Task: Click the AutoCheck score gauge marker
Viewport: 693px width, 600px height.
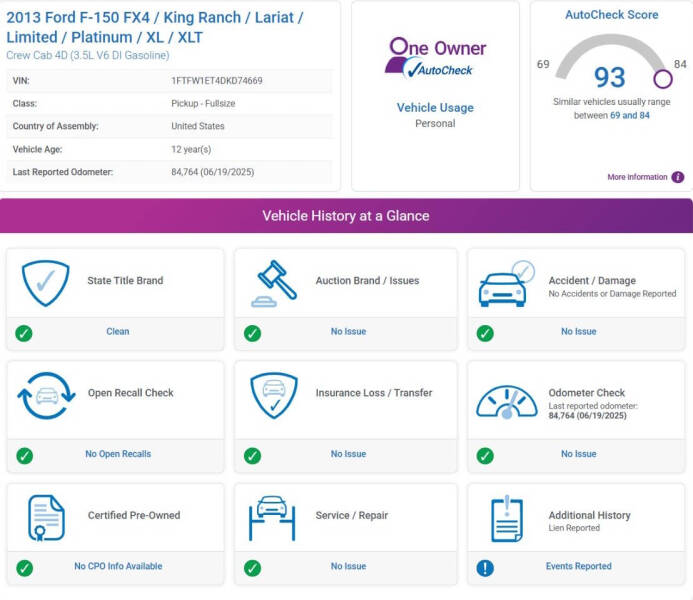Action: pyautogui.click(x=662, y=78)
